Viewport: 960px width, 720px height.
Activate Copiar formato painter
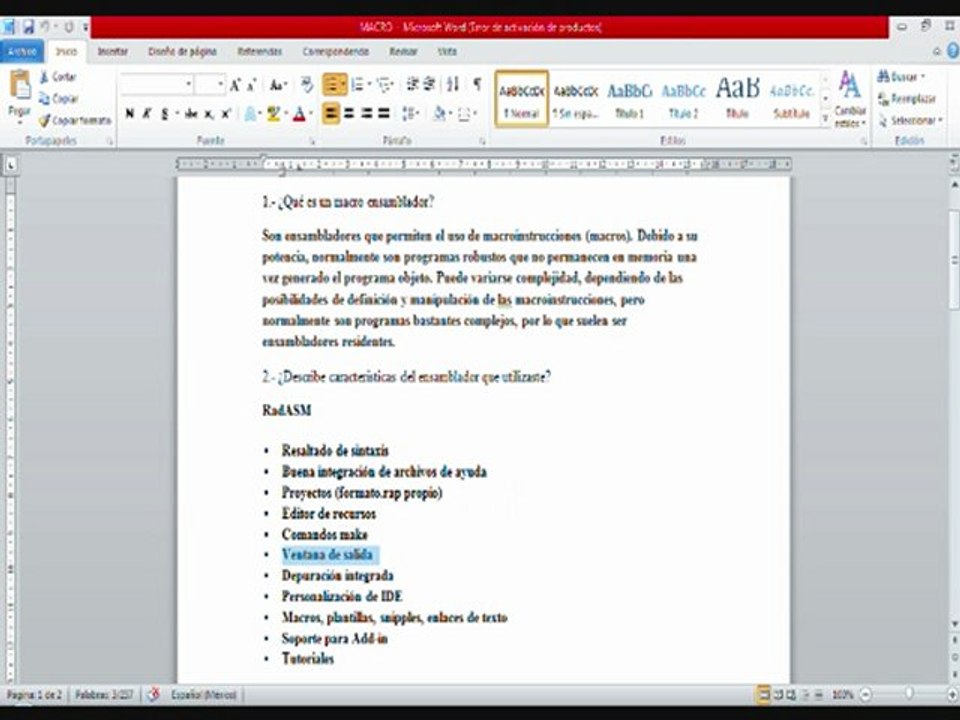tap(75, 121)
